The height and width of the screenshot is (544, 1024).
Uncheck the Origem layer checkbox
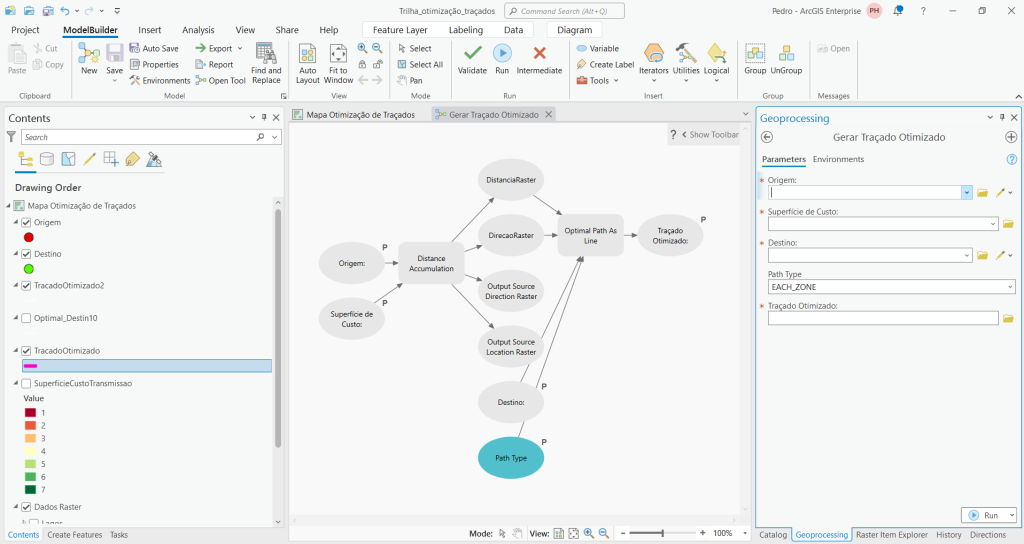pyautogui.click(x=26, y=222)
